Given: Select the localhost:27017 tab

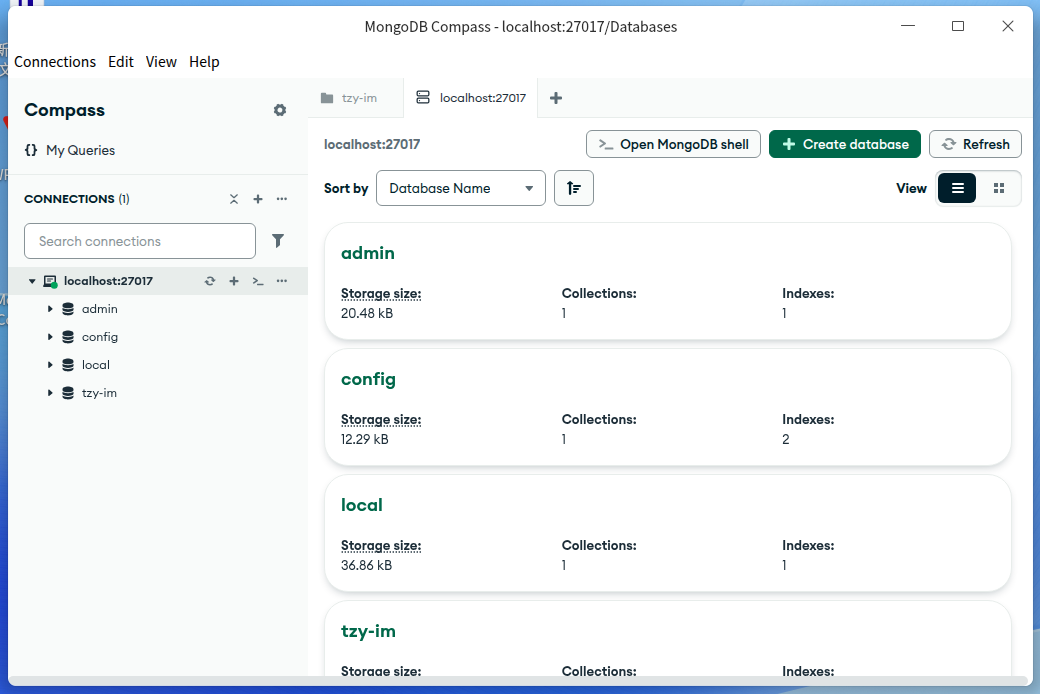Looking at the screenshot, I should click(x=470, y=98).
